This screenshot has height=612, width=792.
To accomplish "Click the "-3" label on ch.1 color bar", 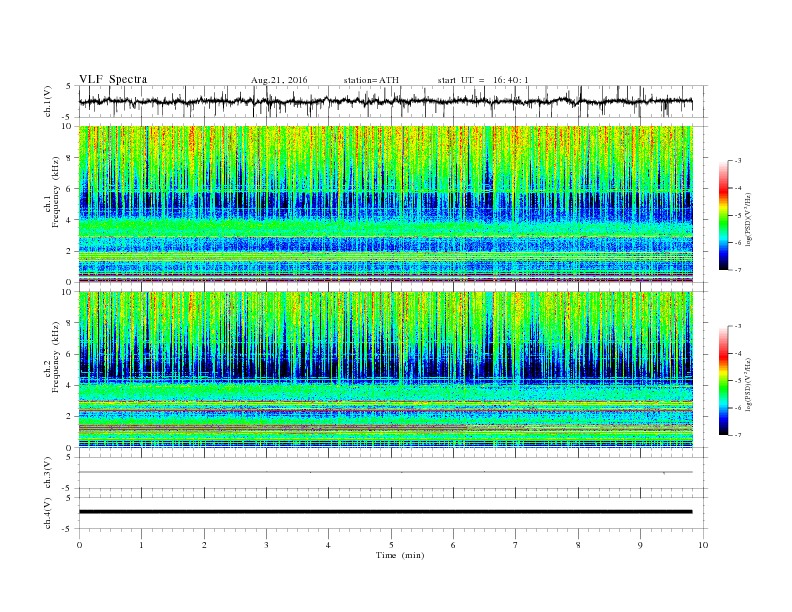I will click(x=737, y=161).
